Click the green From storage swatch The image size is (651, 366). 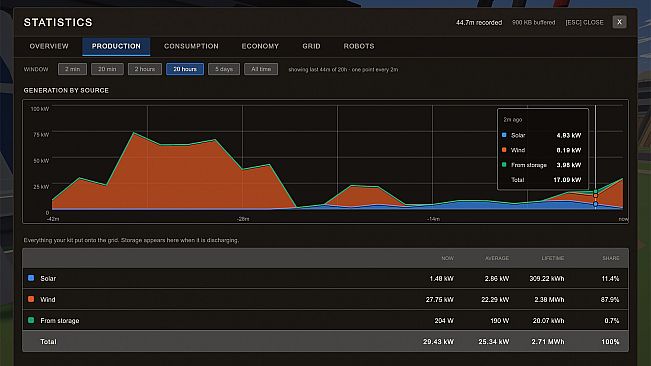pos(31,320)
